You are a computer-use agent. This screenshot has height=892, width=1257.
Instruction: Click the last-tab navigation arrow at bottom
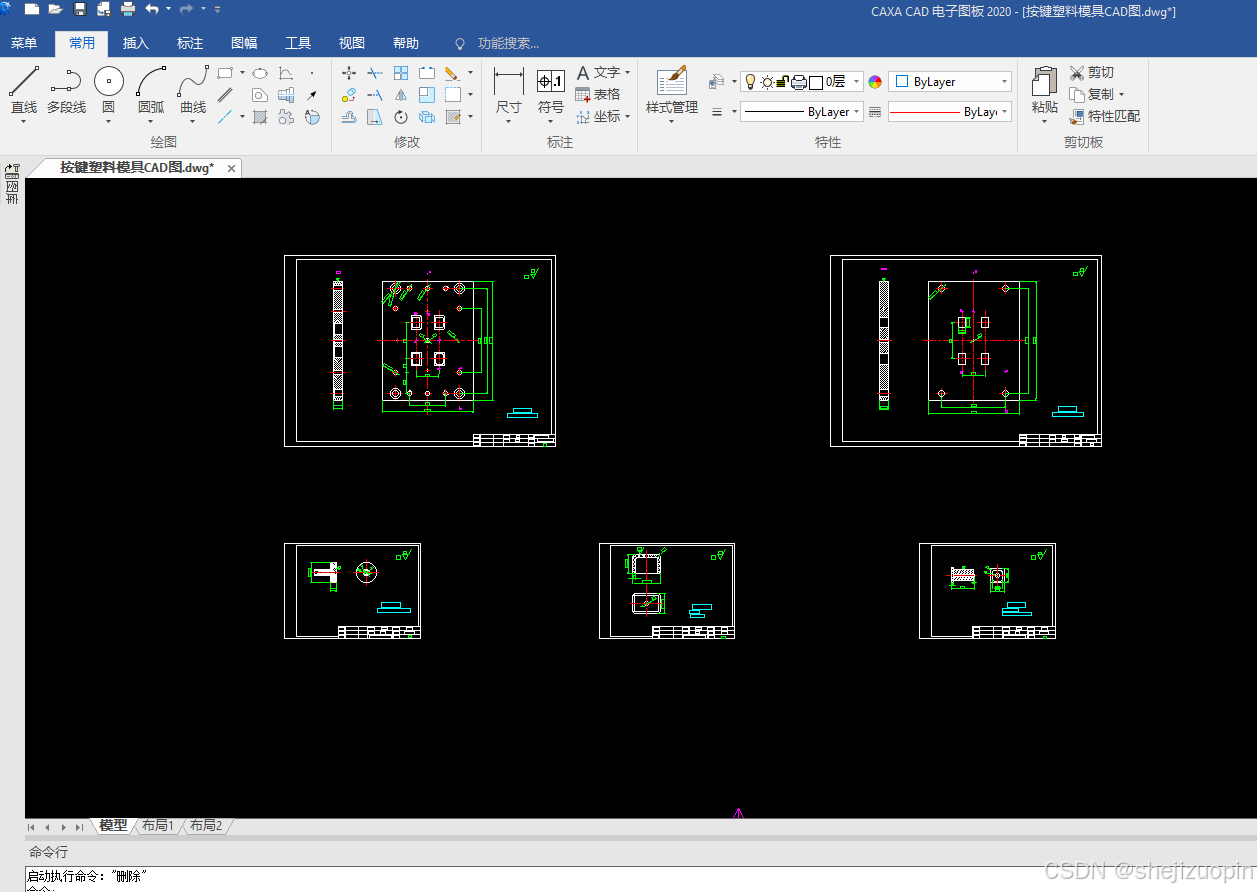pyautogui.click(x=80, y=826)
